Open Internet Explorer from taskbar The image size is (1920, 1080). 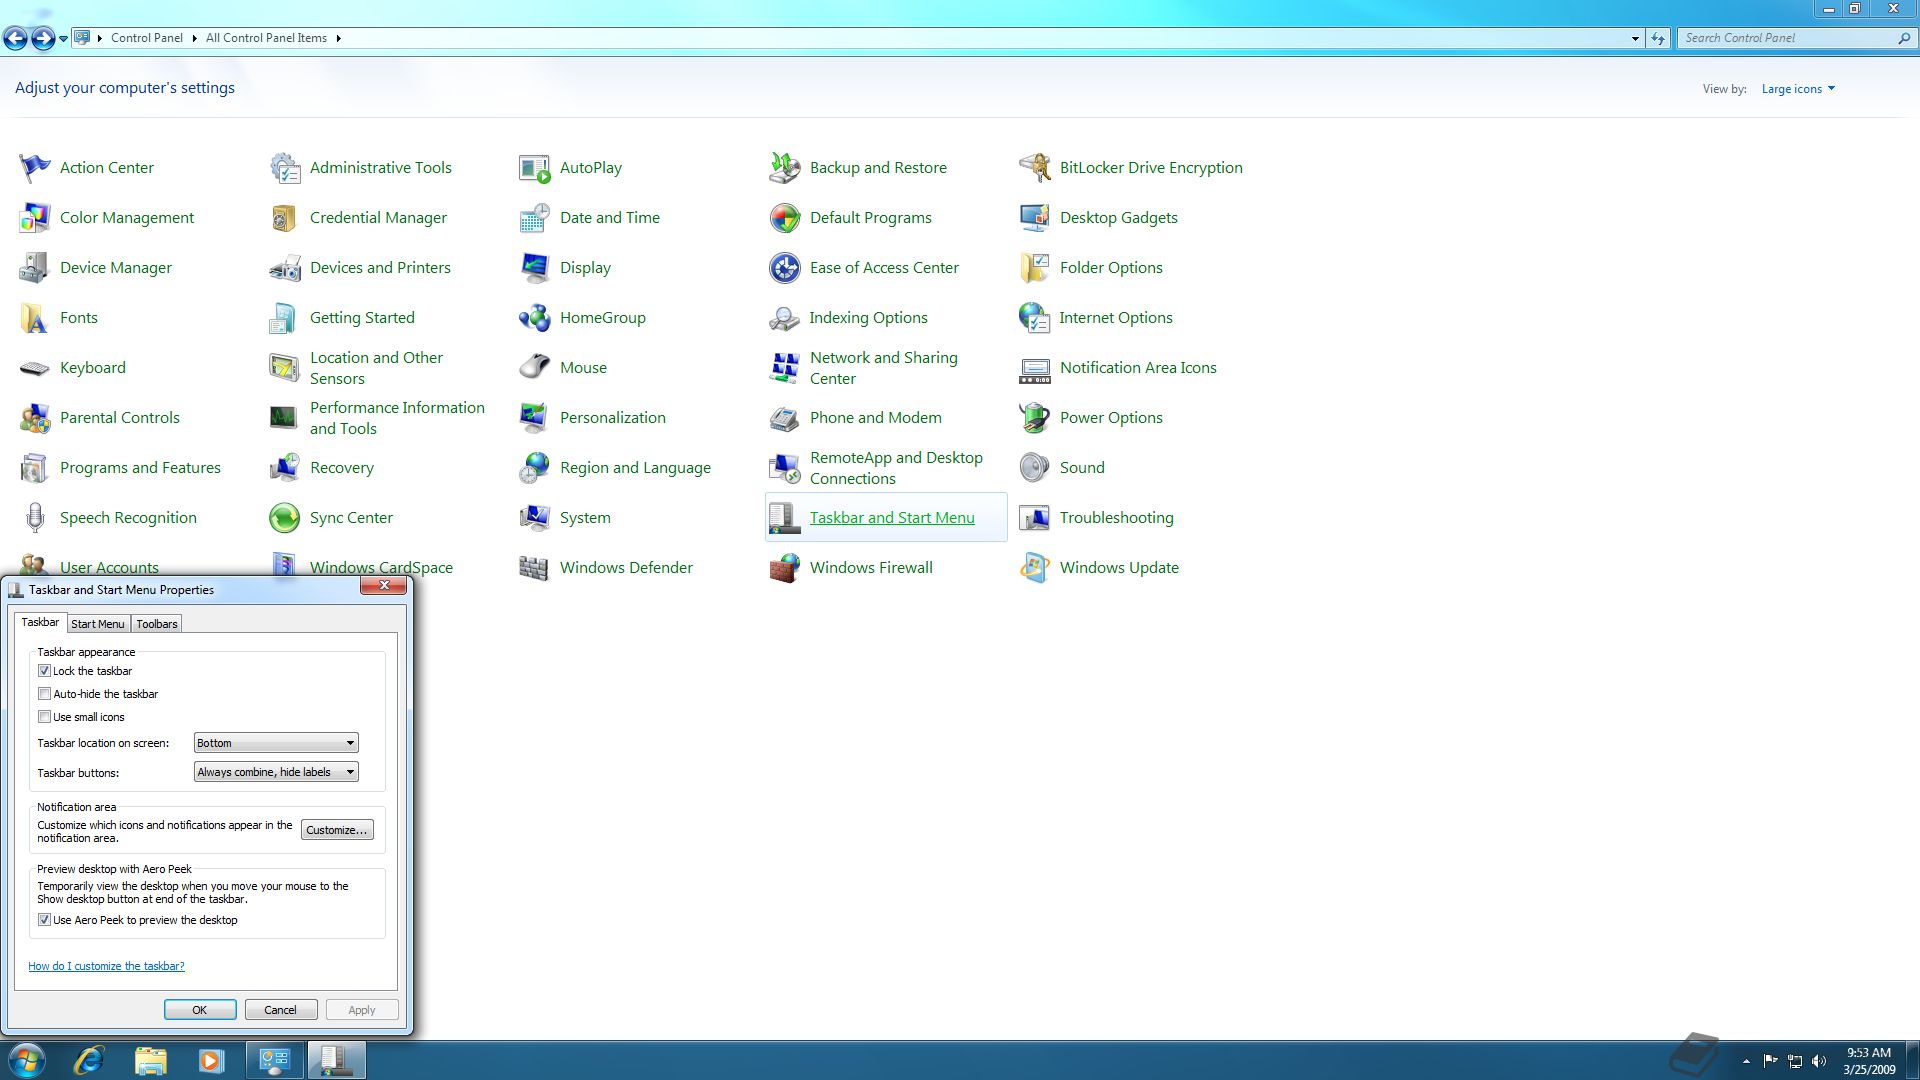click(x=90, y=1060)
